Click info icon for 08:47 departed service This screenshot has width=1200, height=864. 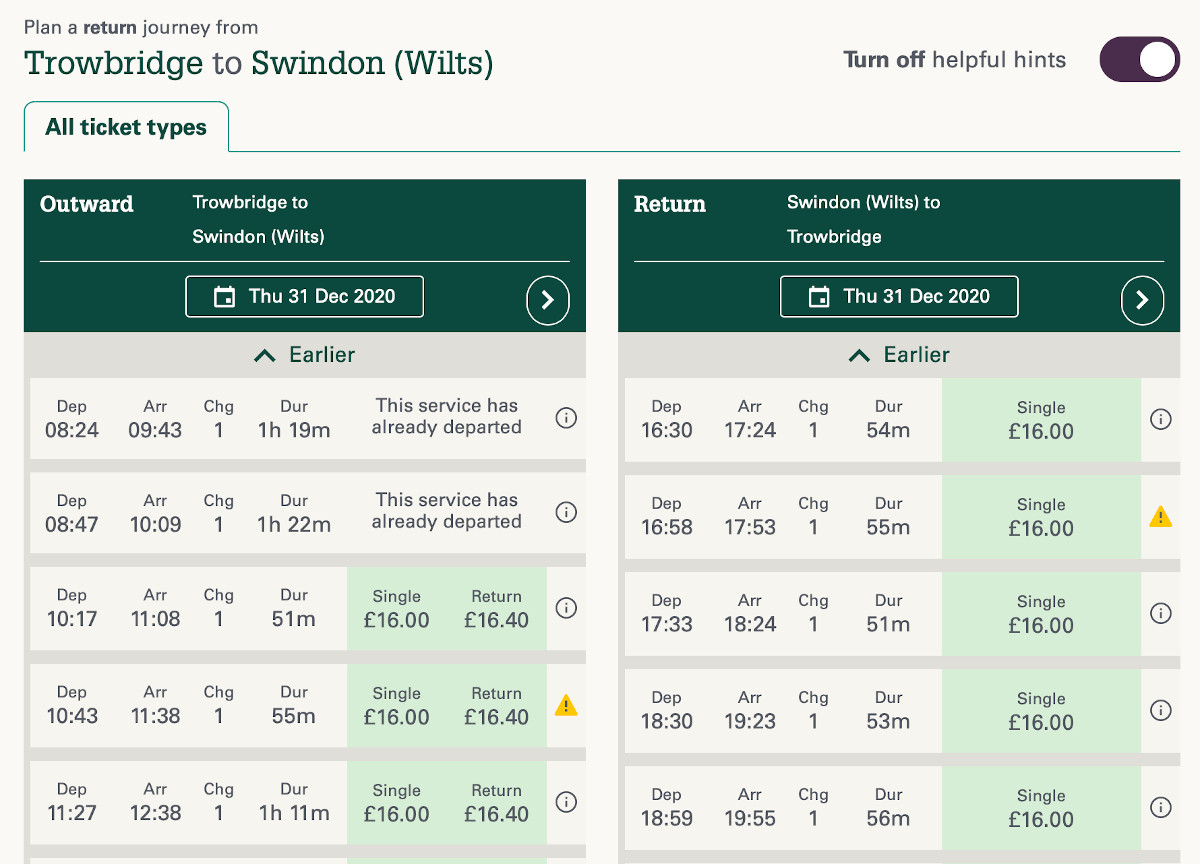[566, 512]
